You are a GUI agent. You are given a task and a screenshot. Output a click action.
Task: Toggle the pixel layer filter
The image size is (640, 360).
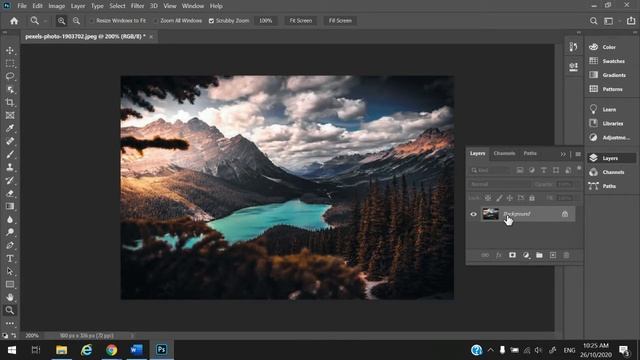tap(520, 170)
